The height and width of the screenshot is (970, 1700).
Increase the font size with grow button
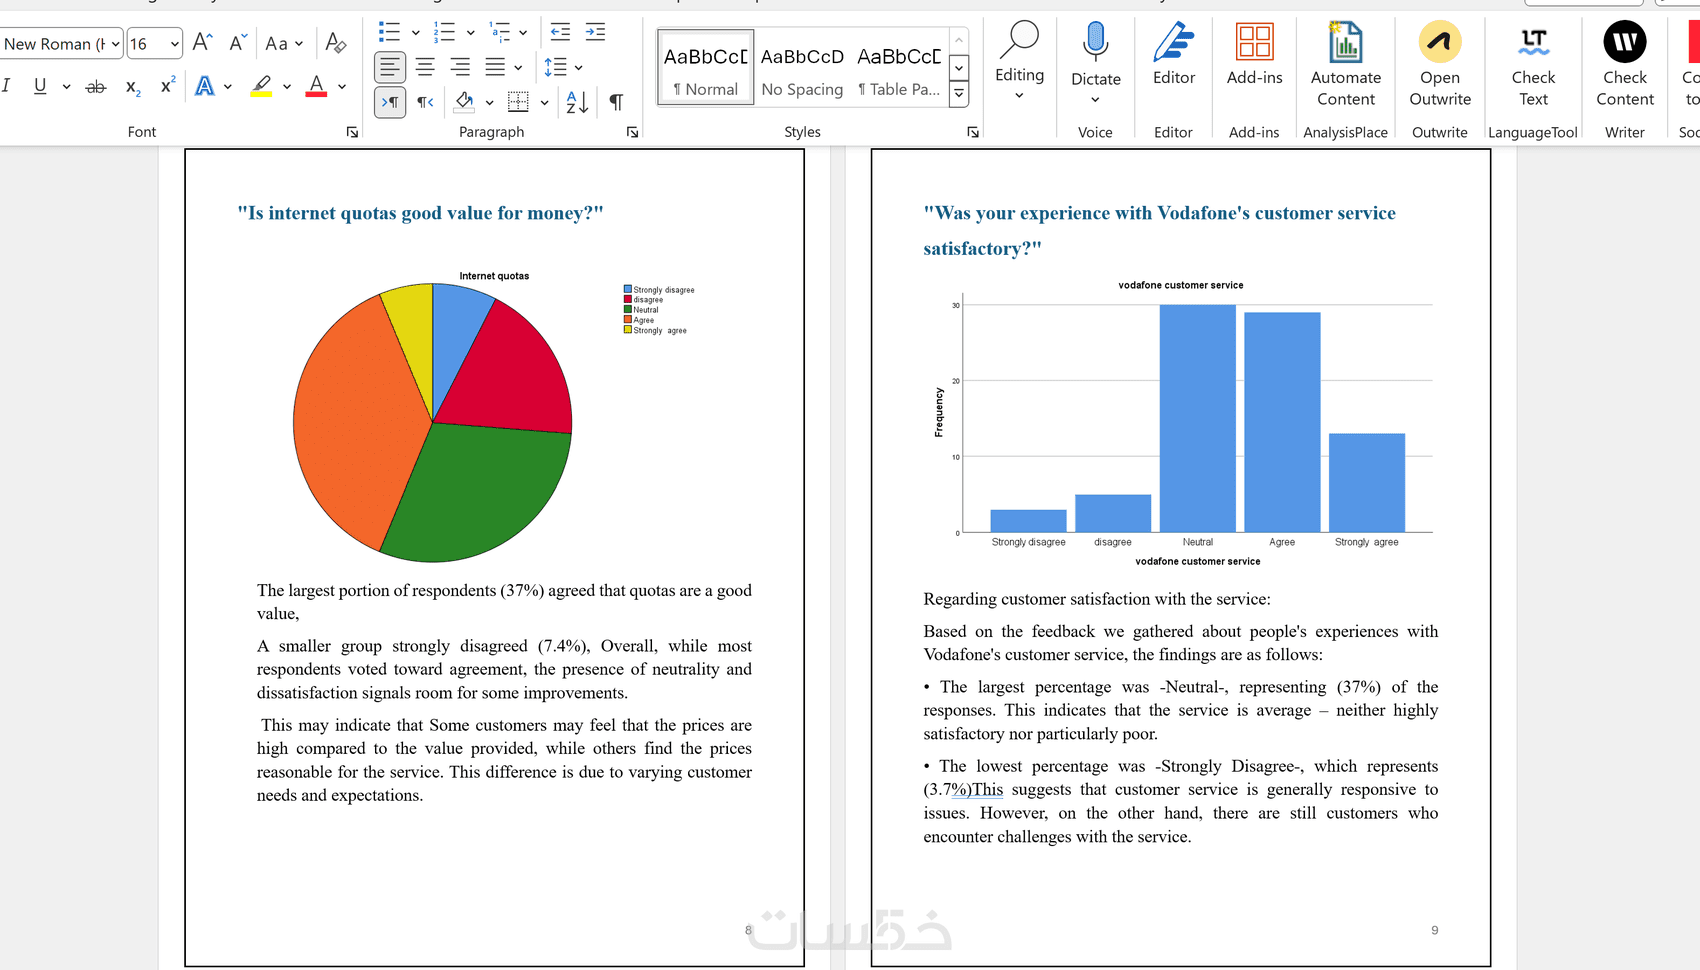tap(202, 43)
